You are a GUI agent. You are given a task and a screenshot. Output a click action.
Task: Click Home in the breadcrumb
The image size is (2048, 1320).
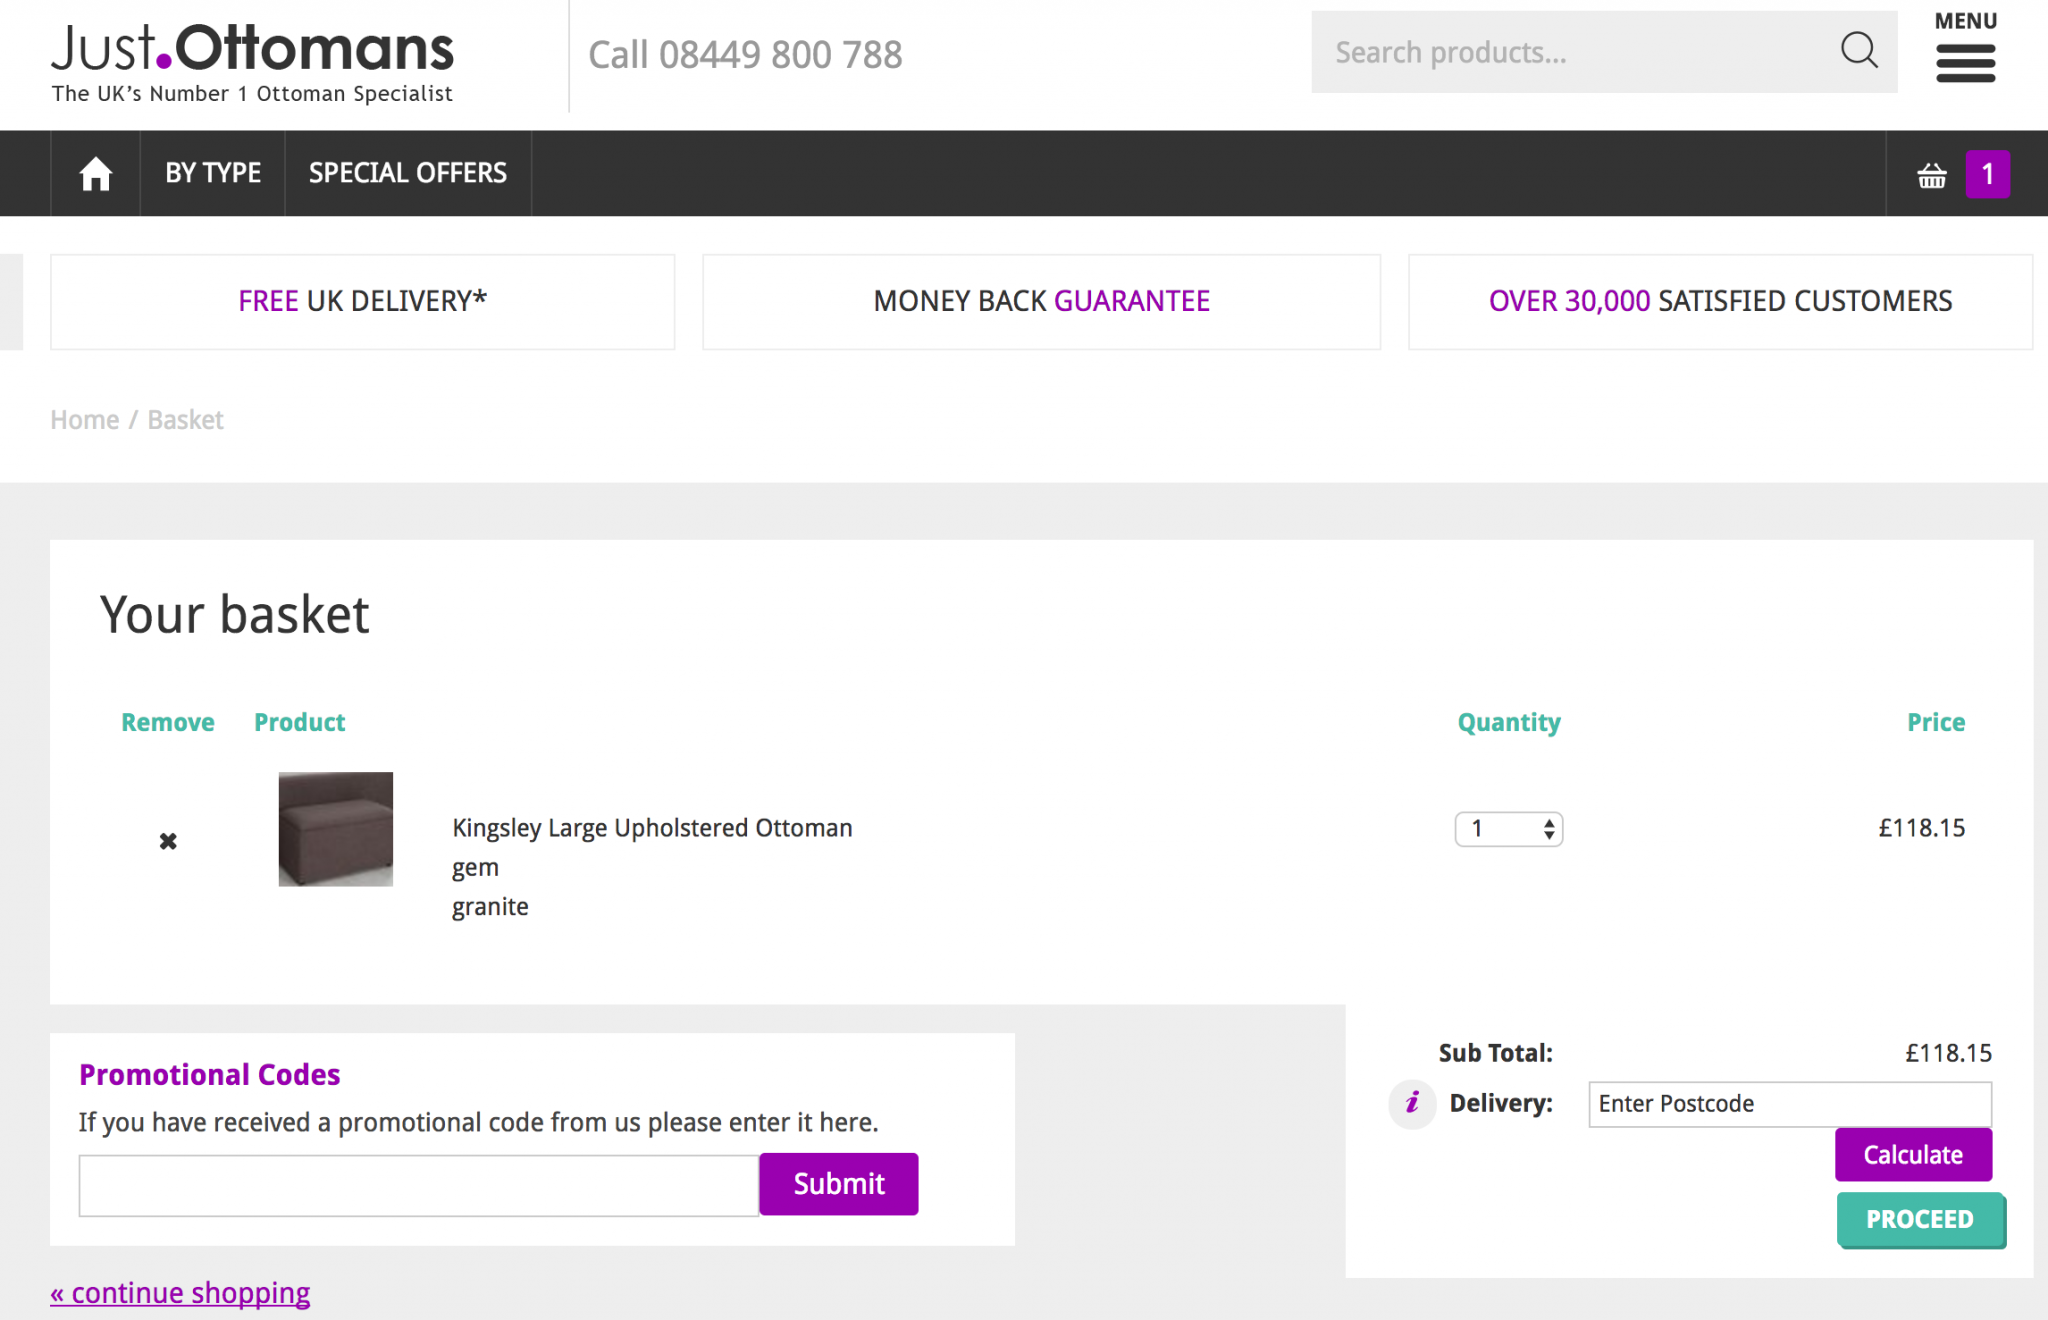tap(85, 420)
